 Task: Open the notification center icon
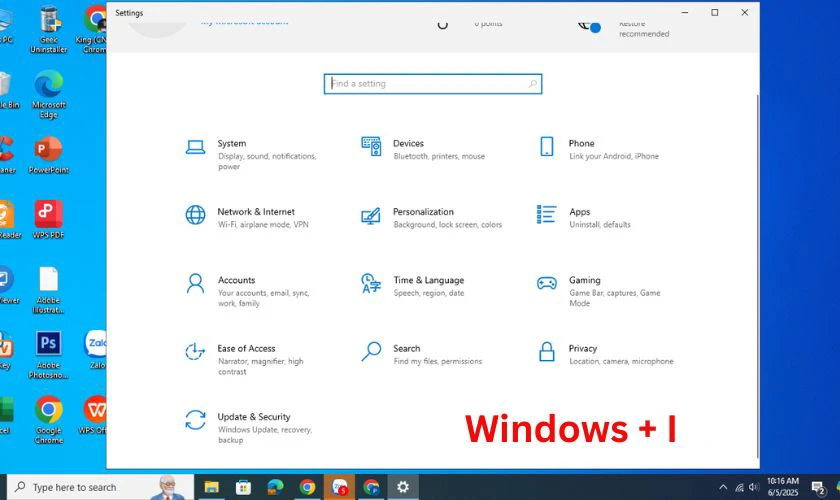[818, 488]
